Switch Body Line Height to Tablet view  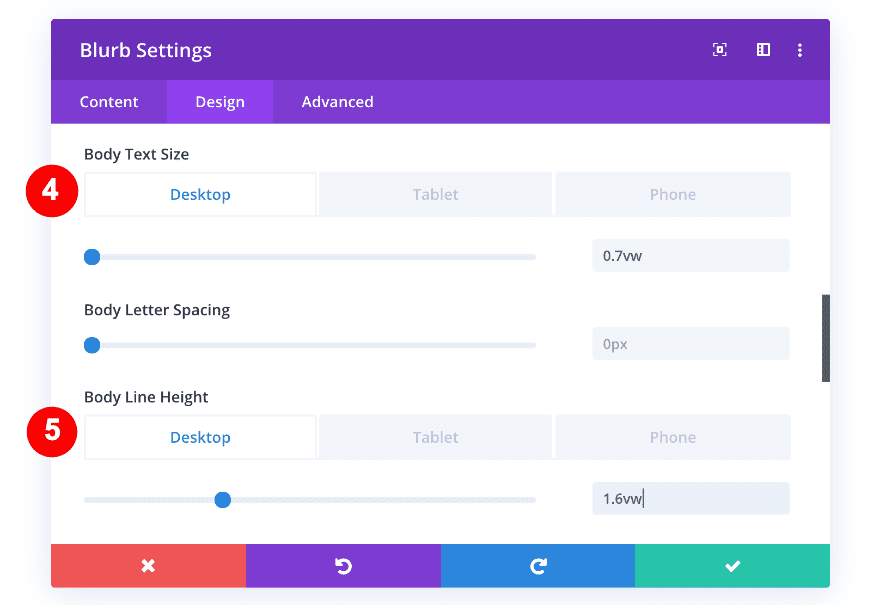(x=435, y=437)
